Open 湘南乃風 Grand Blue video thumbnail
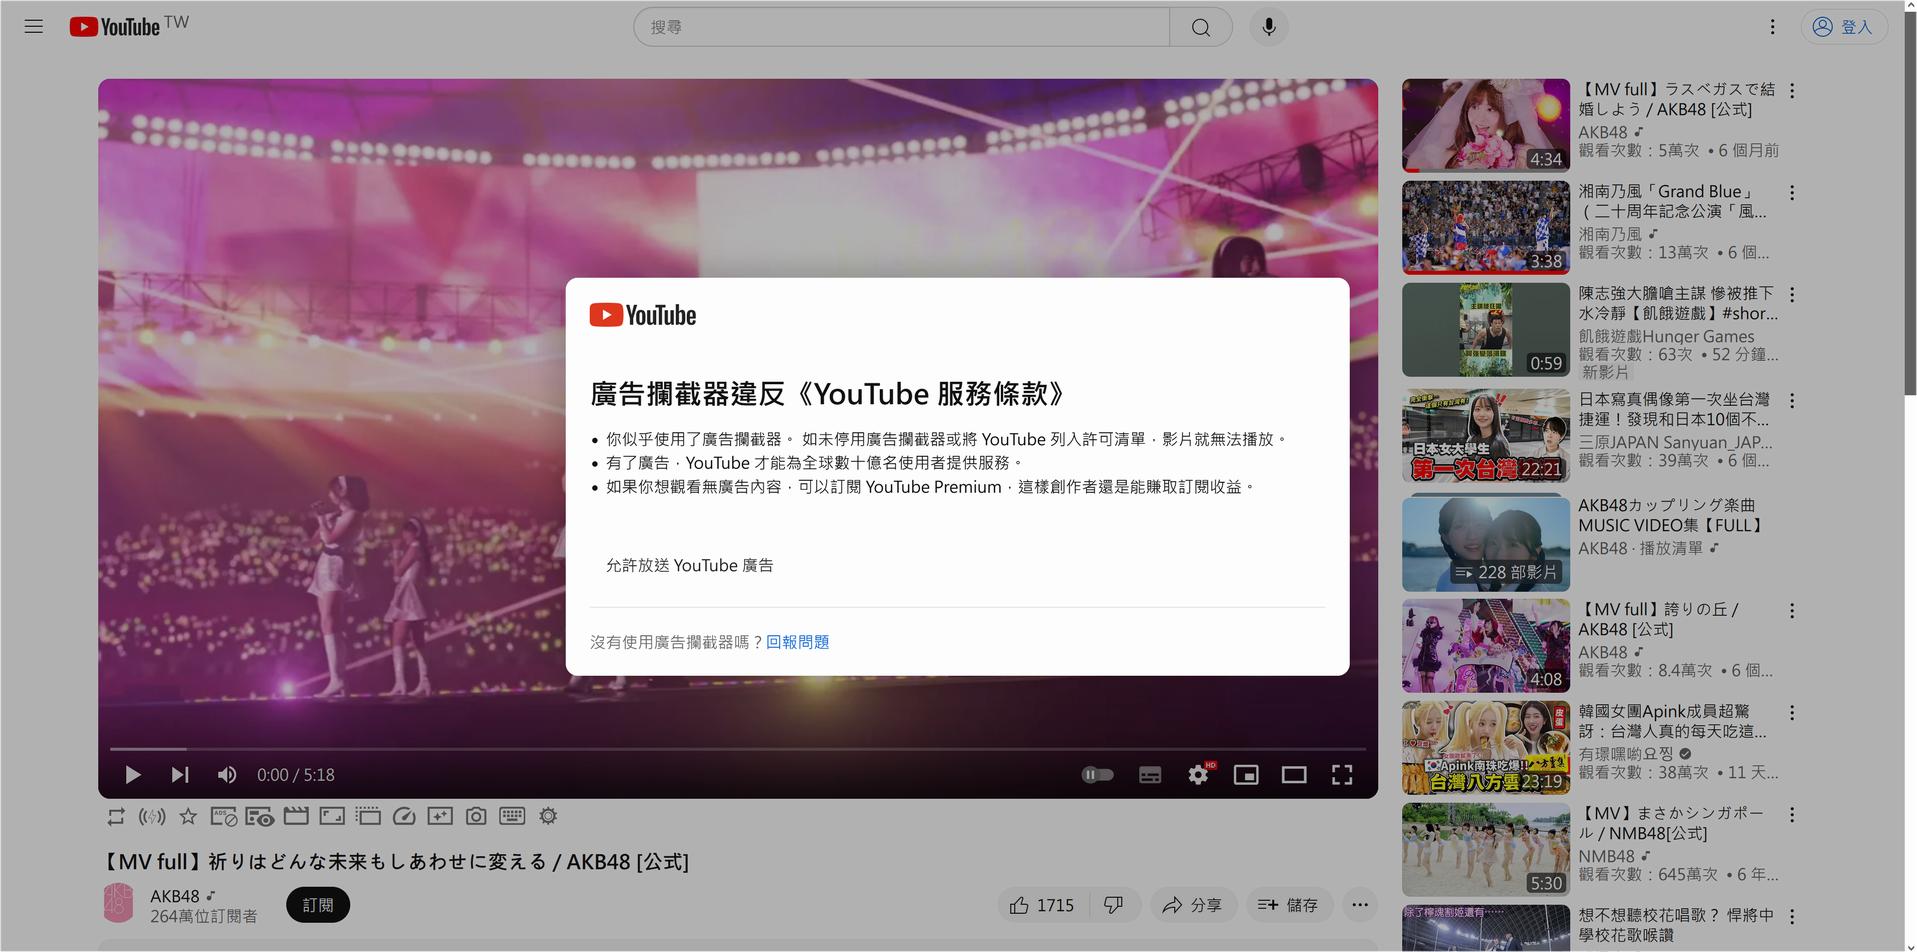The image size is (1917, 952). click(x=1485, y=228)
